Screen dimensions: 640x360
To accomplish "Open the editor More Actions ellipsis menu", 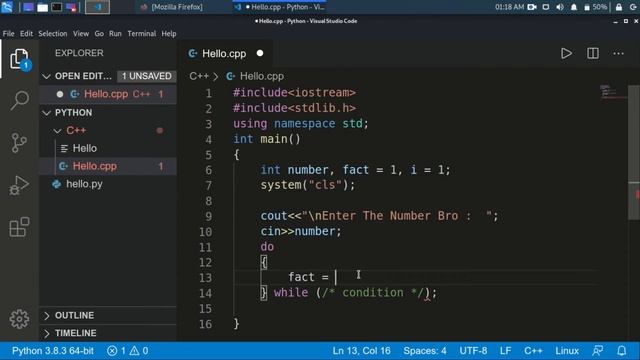I will pyautogui.click(x=618, y=53).
